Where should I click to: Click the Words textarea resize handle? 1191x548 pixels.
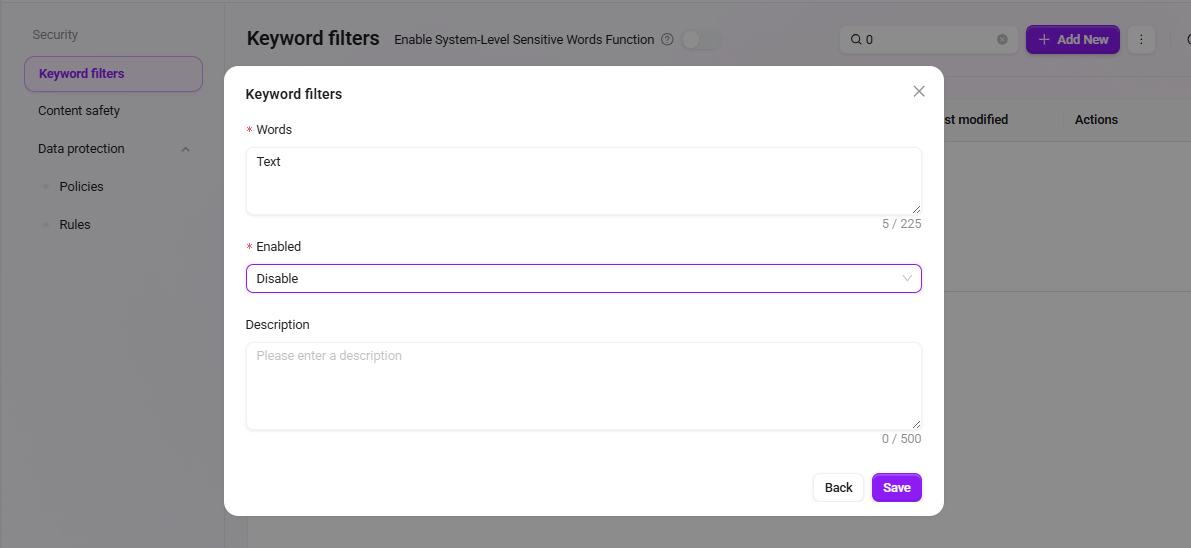[x=916, y=209]
